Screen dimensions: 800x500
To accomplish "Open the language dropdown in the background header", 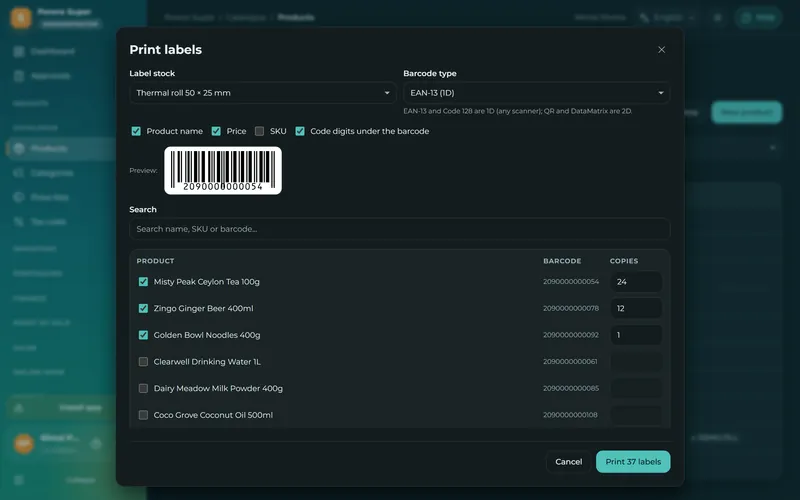I will (667, 17).
